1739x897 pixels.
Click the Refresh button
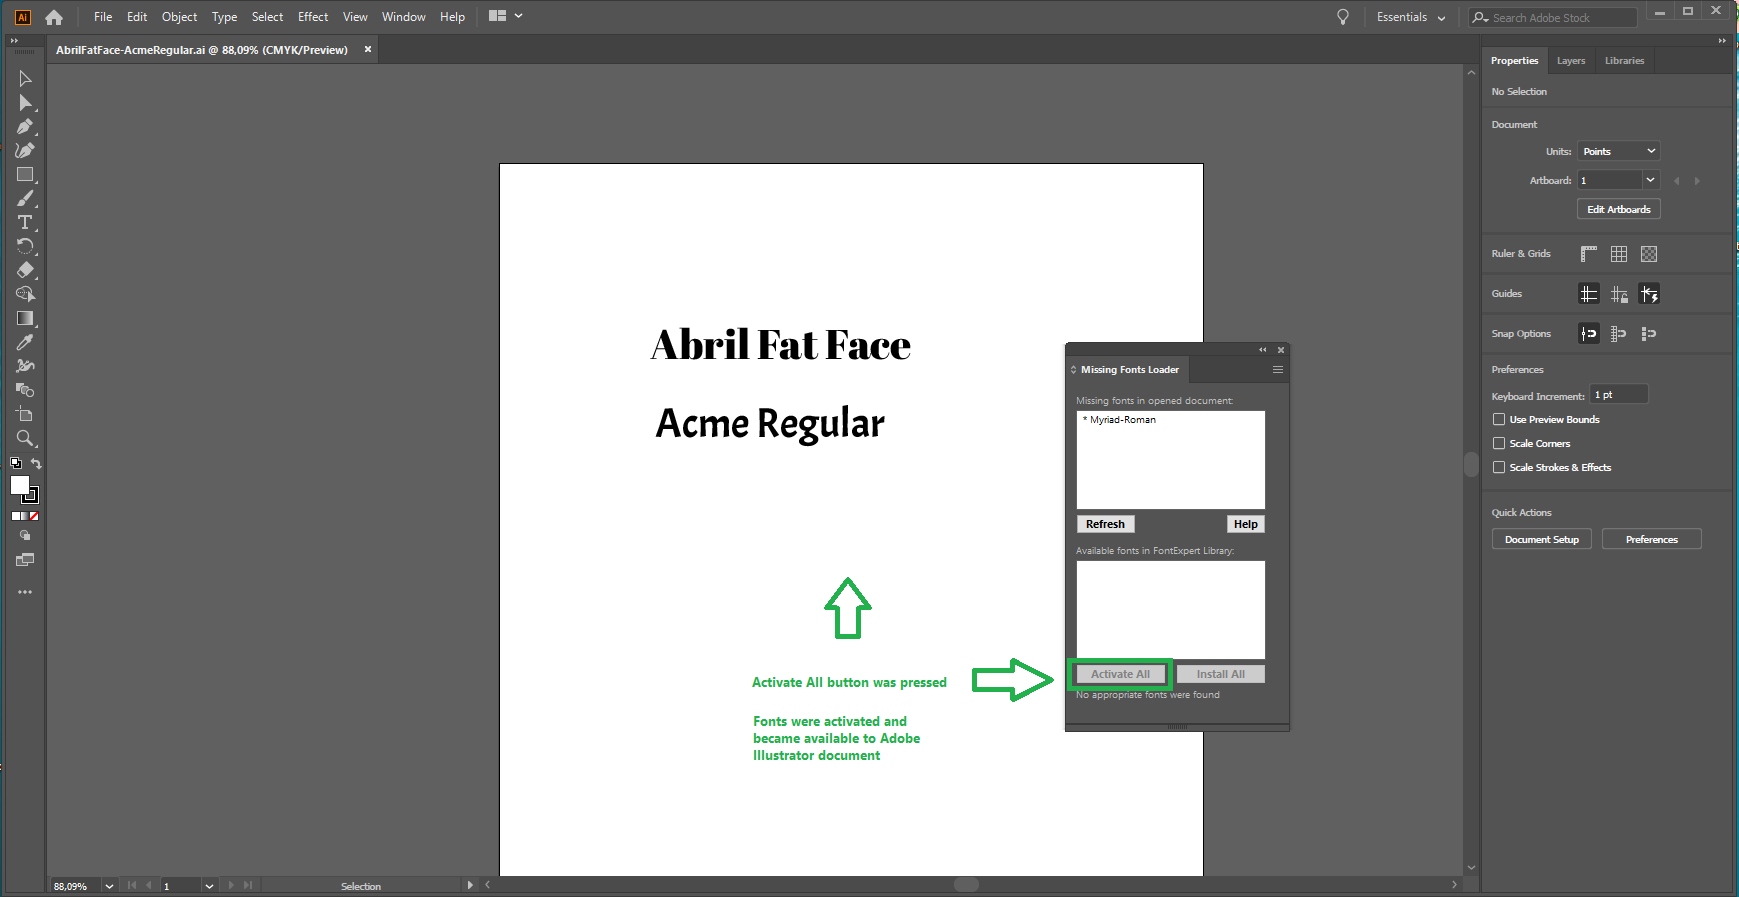1105,524
